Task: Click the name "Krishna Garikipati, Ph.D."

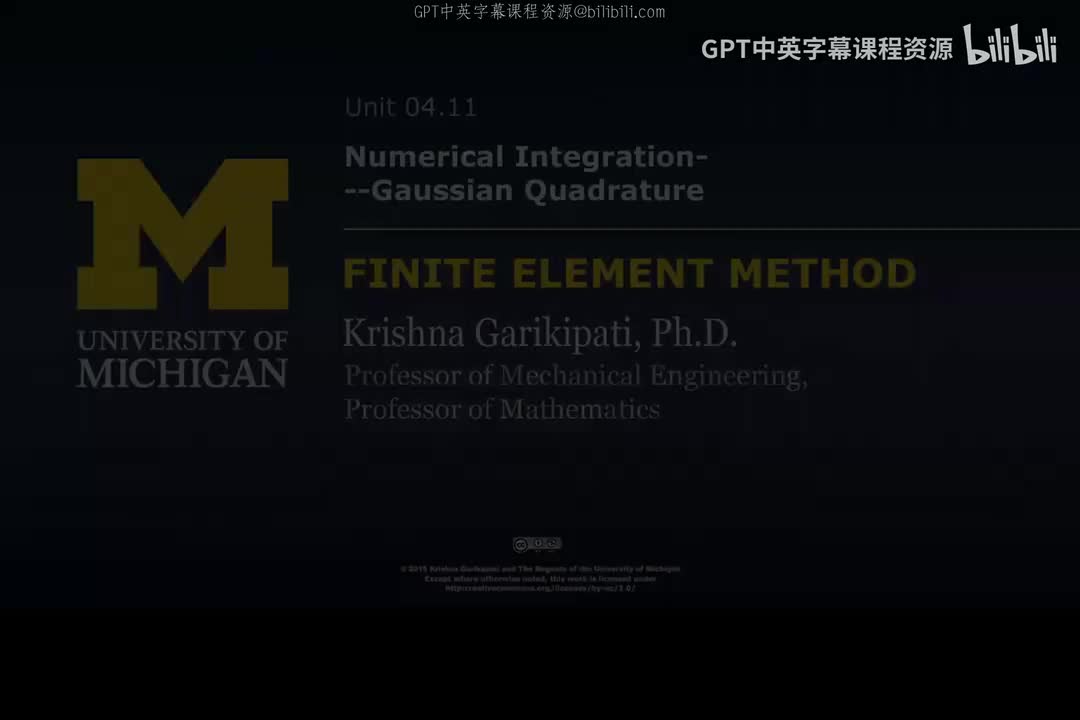Action: (x=540, y=333)
